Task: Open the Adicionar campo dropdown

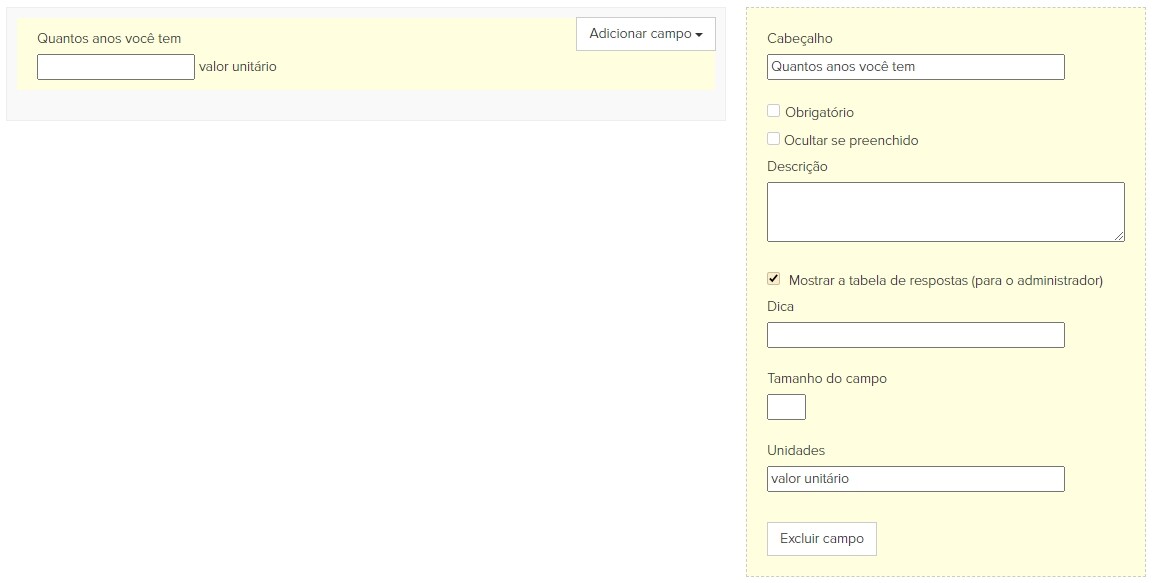Action: (645, 34)
